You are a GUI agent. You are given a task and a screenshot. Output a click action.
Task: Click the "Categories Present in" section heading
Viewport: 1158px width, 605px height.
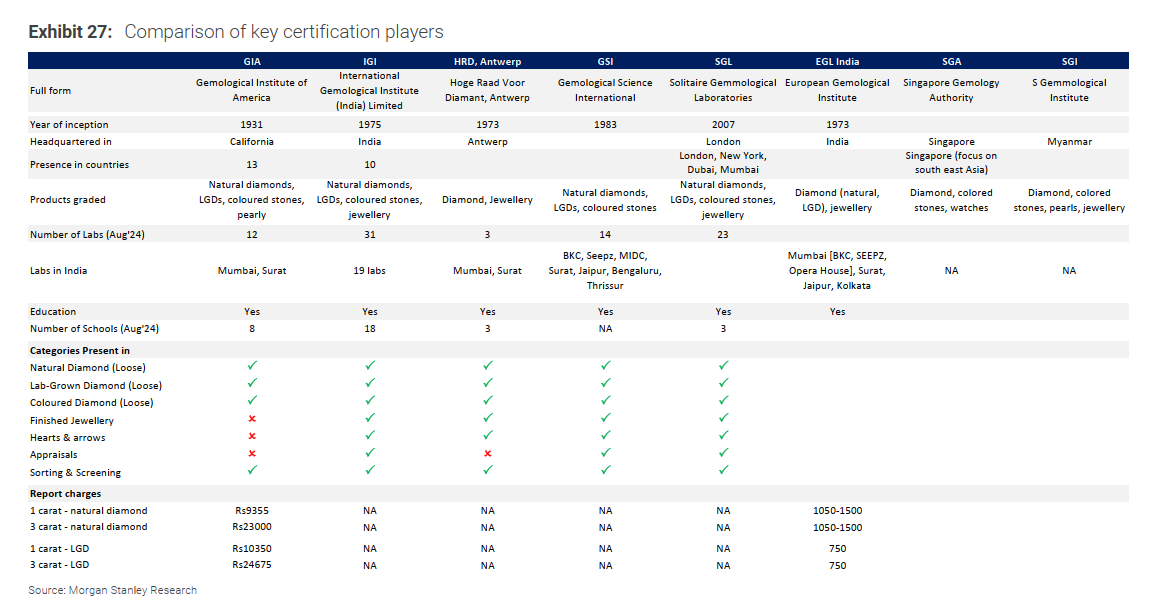(x=80, y=351)
